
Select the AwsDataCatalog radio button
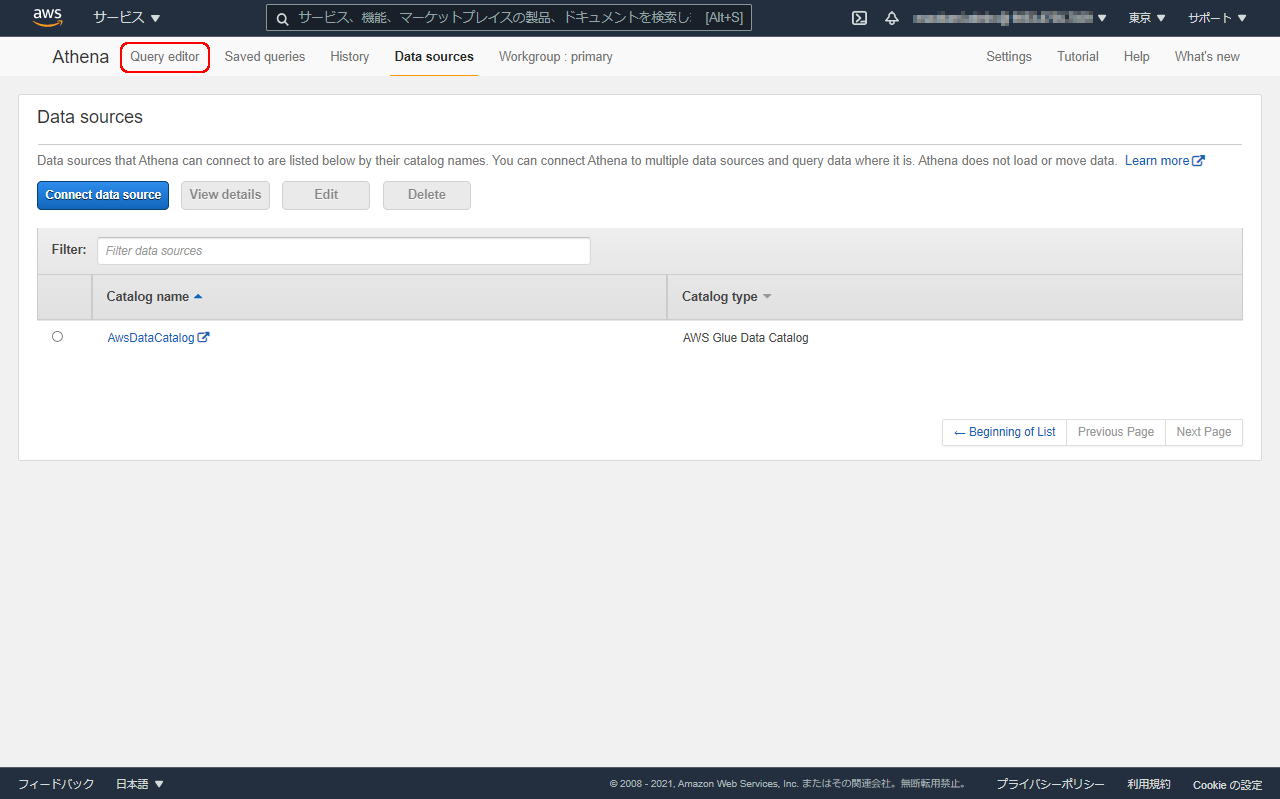coord(57,337)
